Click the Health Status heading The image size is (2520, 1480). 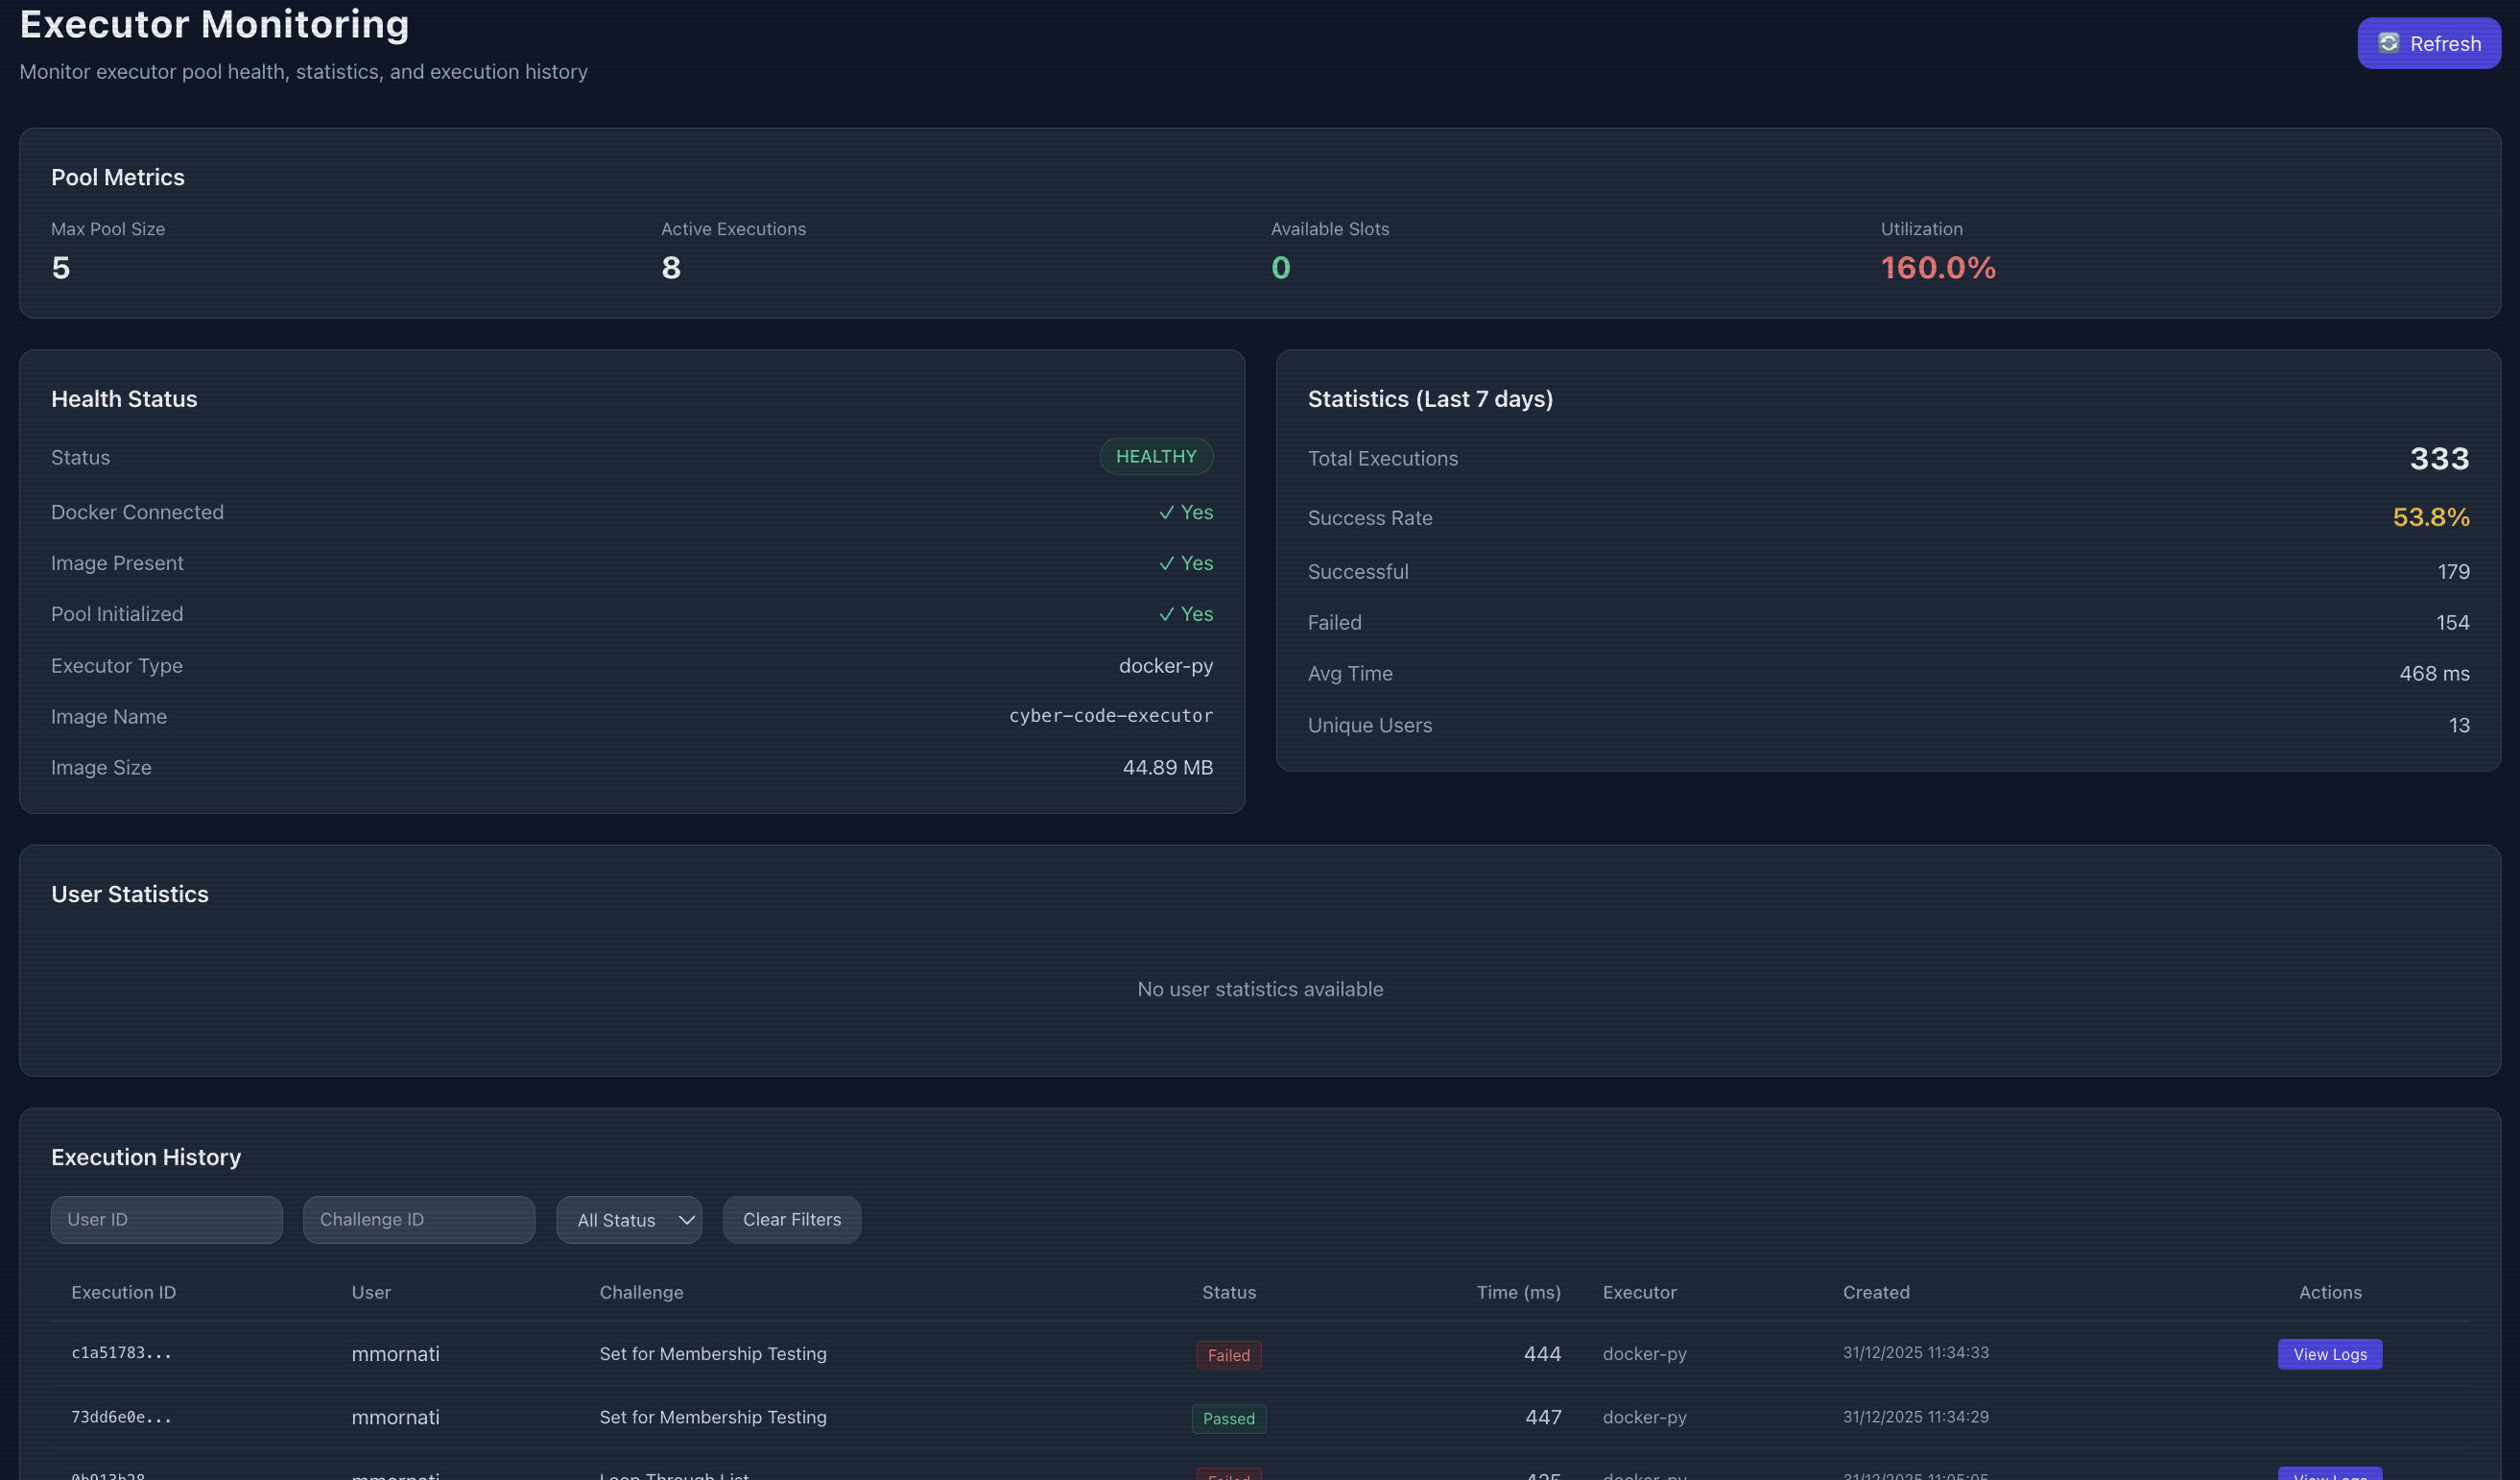pos(124,398)
